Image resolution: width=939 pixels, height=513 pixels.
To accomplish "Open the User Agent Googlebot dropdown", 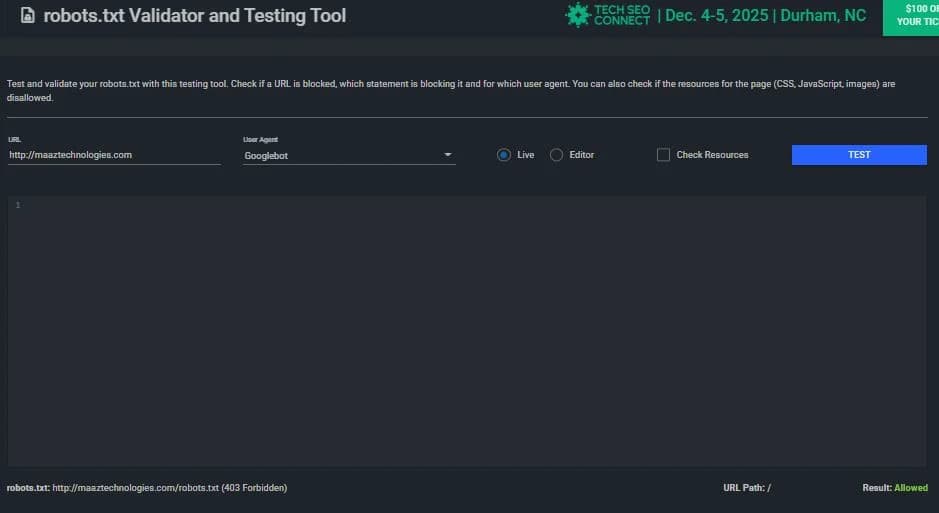I will click(349, 156).
